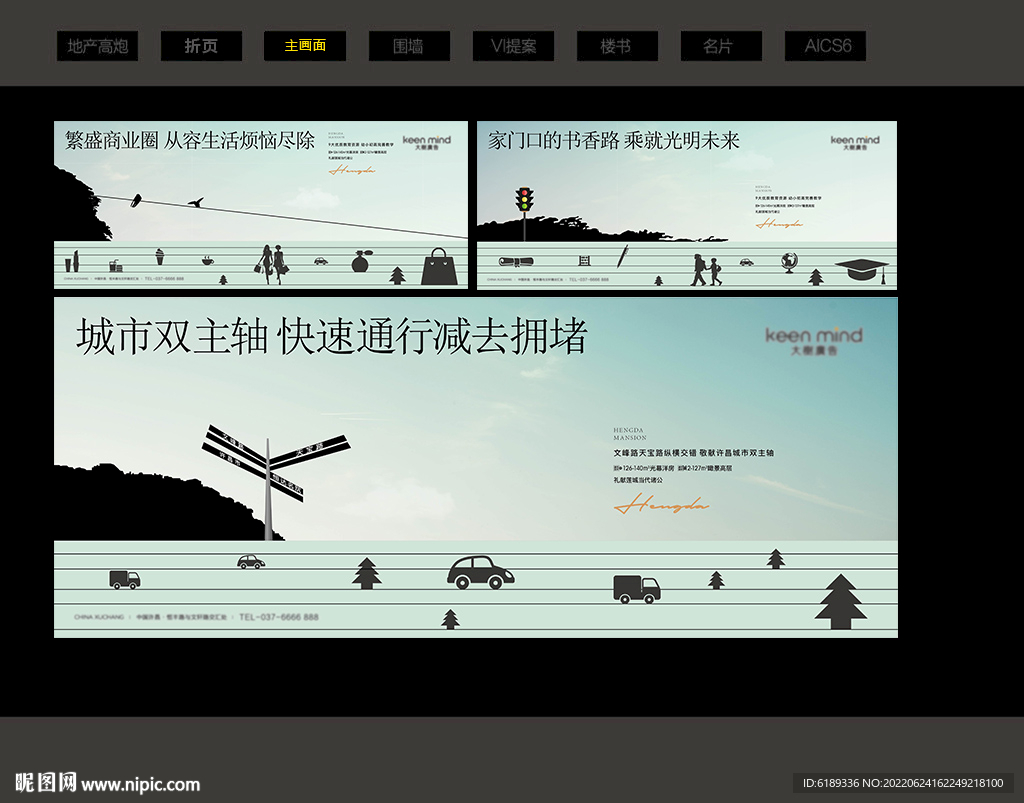Viewport: 1024px width, 803px height.
Task: Switch to the 折页 tab
Action: tap(201, 46)
